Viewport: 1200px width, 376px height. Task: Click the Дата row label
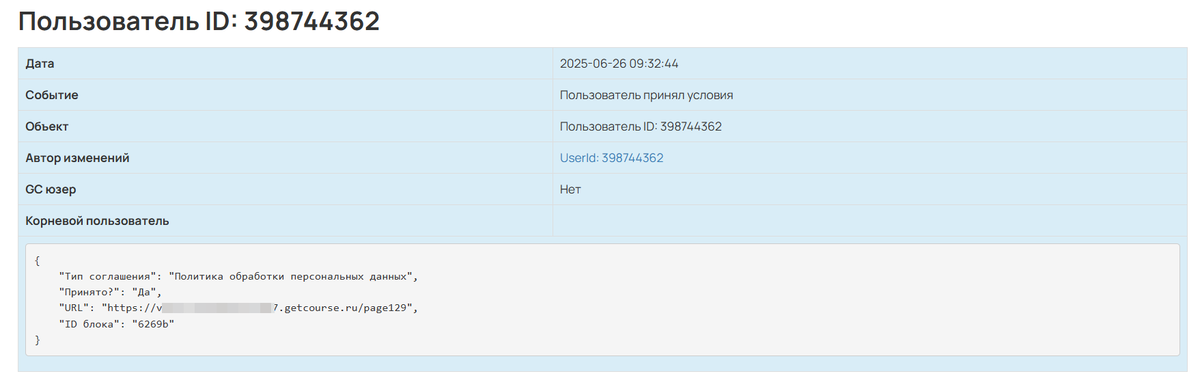[x=40, y=63]
